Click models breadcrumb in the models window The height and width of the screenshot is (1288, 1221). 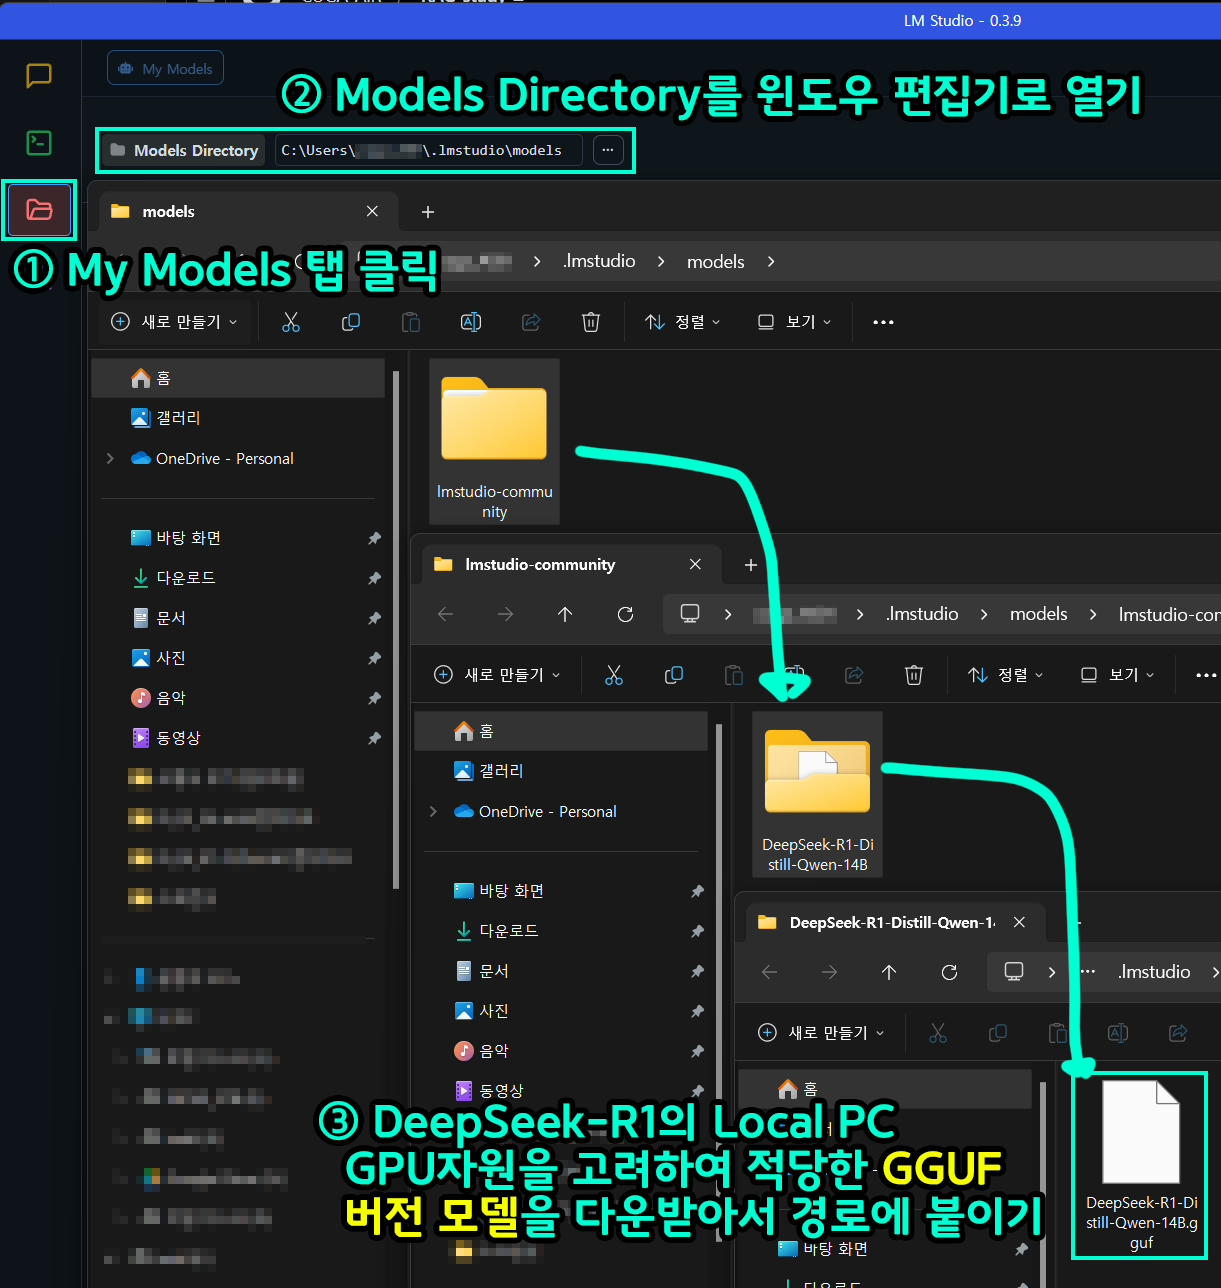coord(716,261)
